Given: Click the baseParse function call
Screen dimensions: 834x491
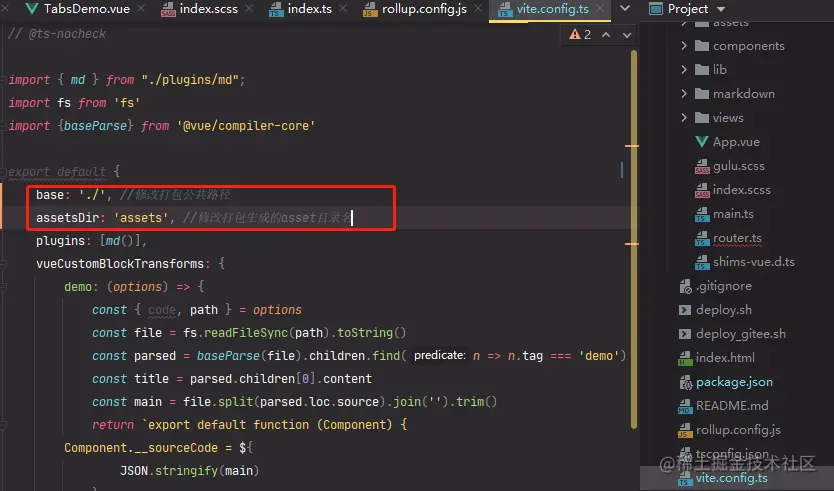Looking at the screenshot, I should tap(228, 356).
